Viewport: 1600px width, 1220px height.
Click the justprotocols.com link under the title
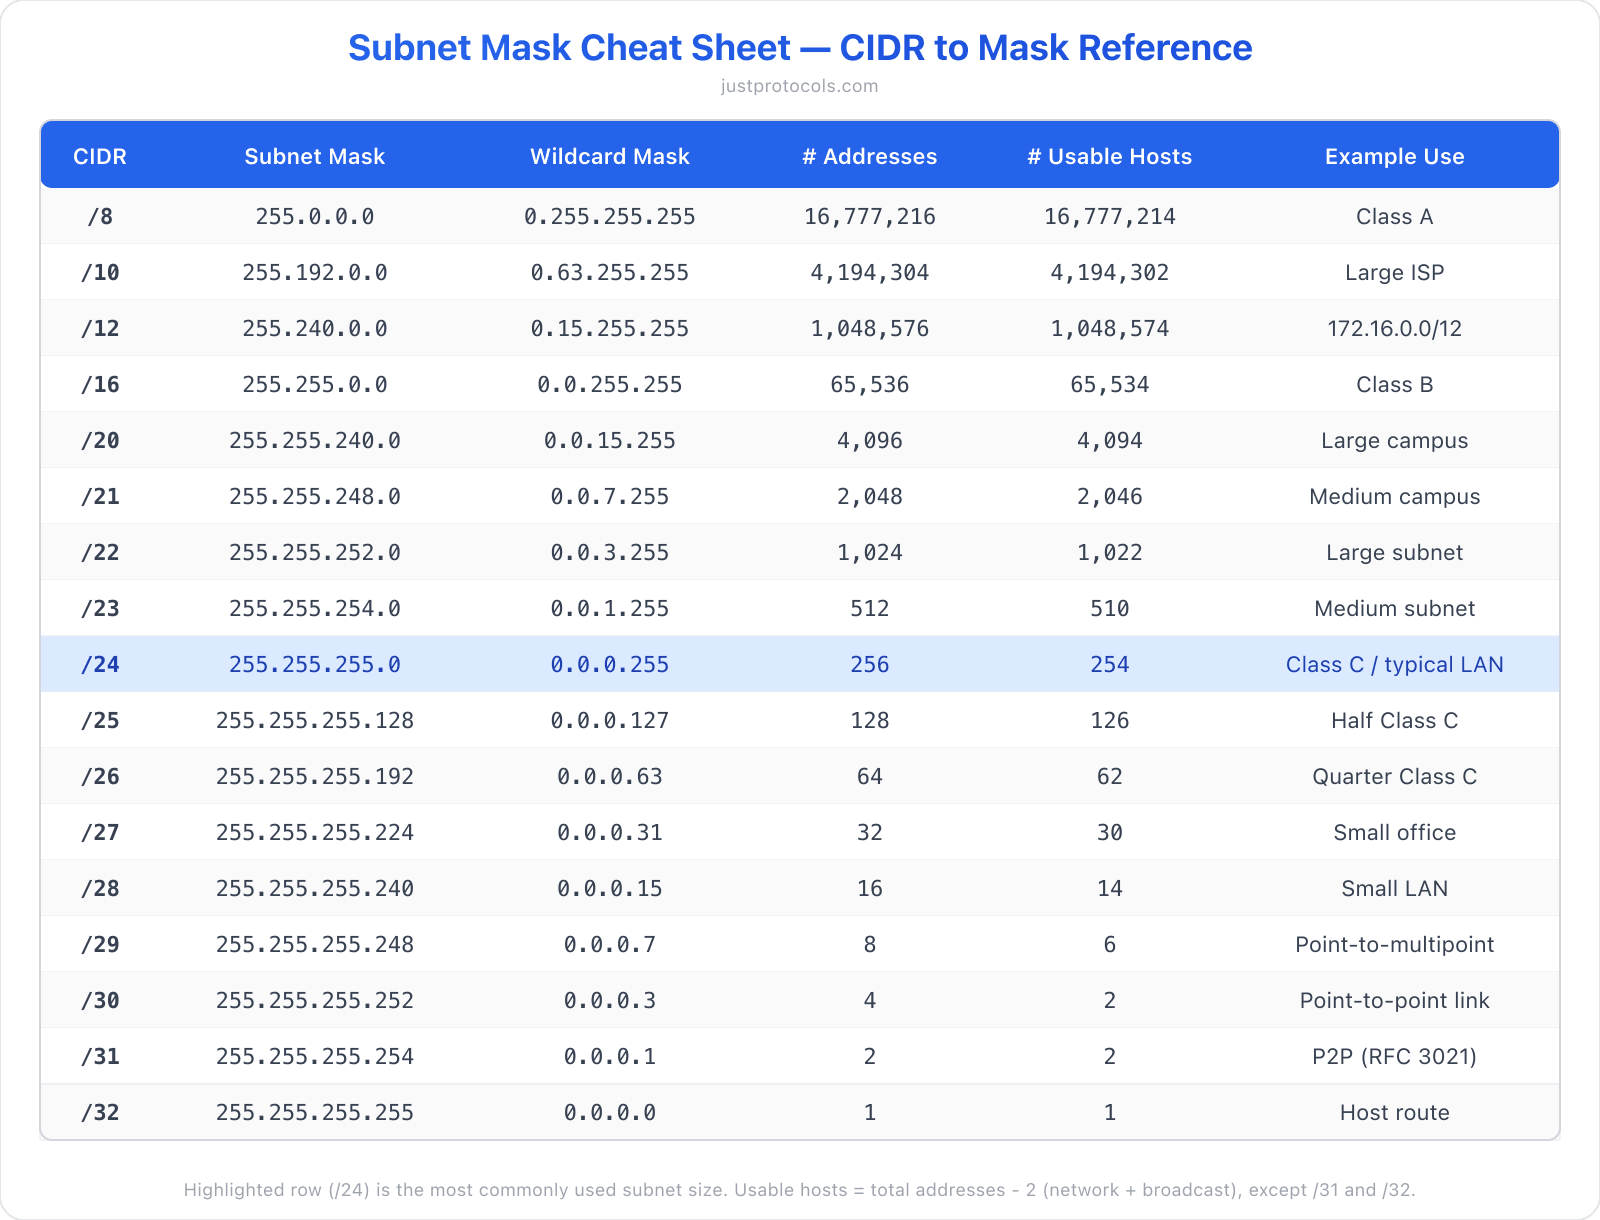[x=799, y=86]
